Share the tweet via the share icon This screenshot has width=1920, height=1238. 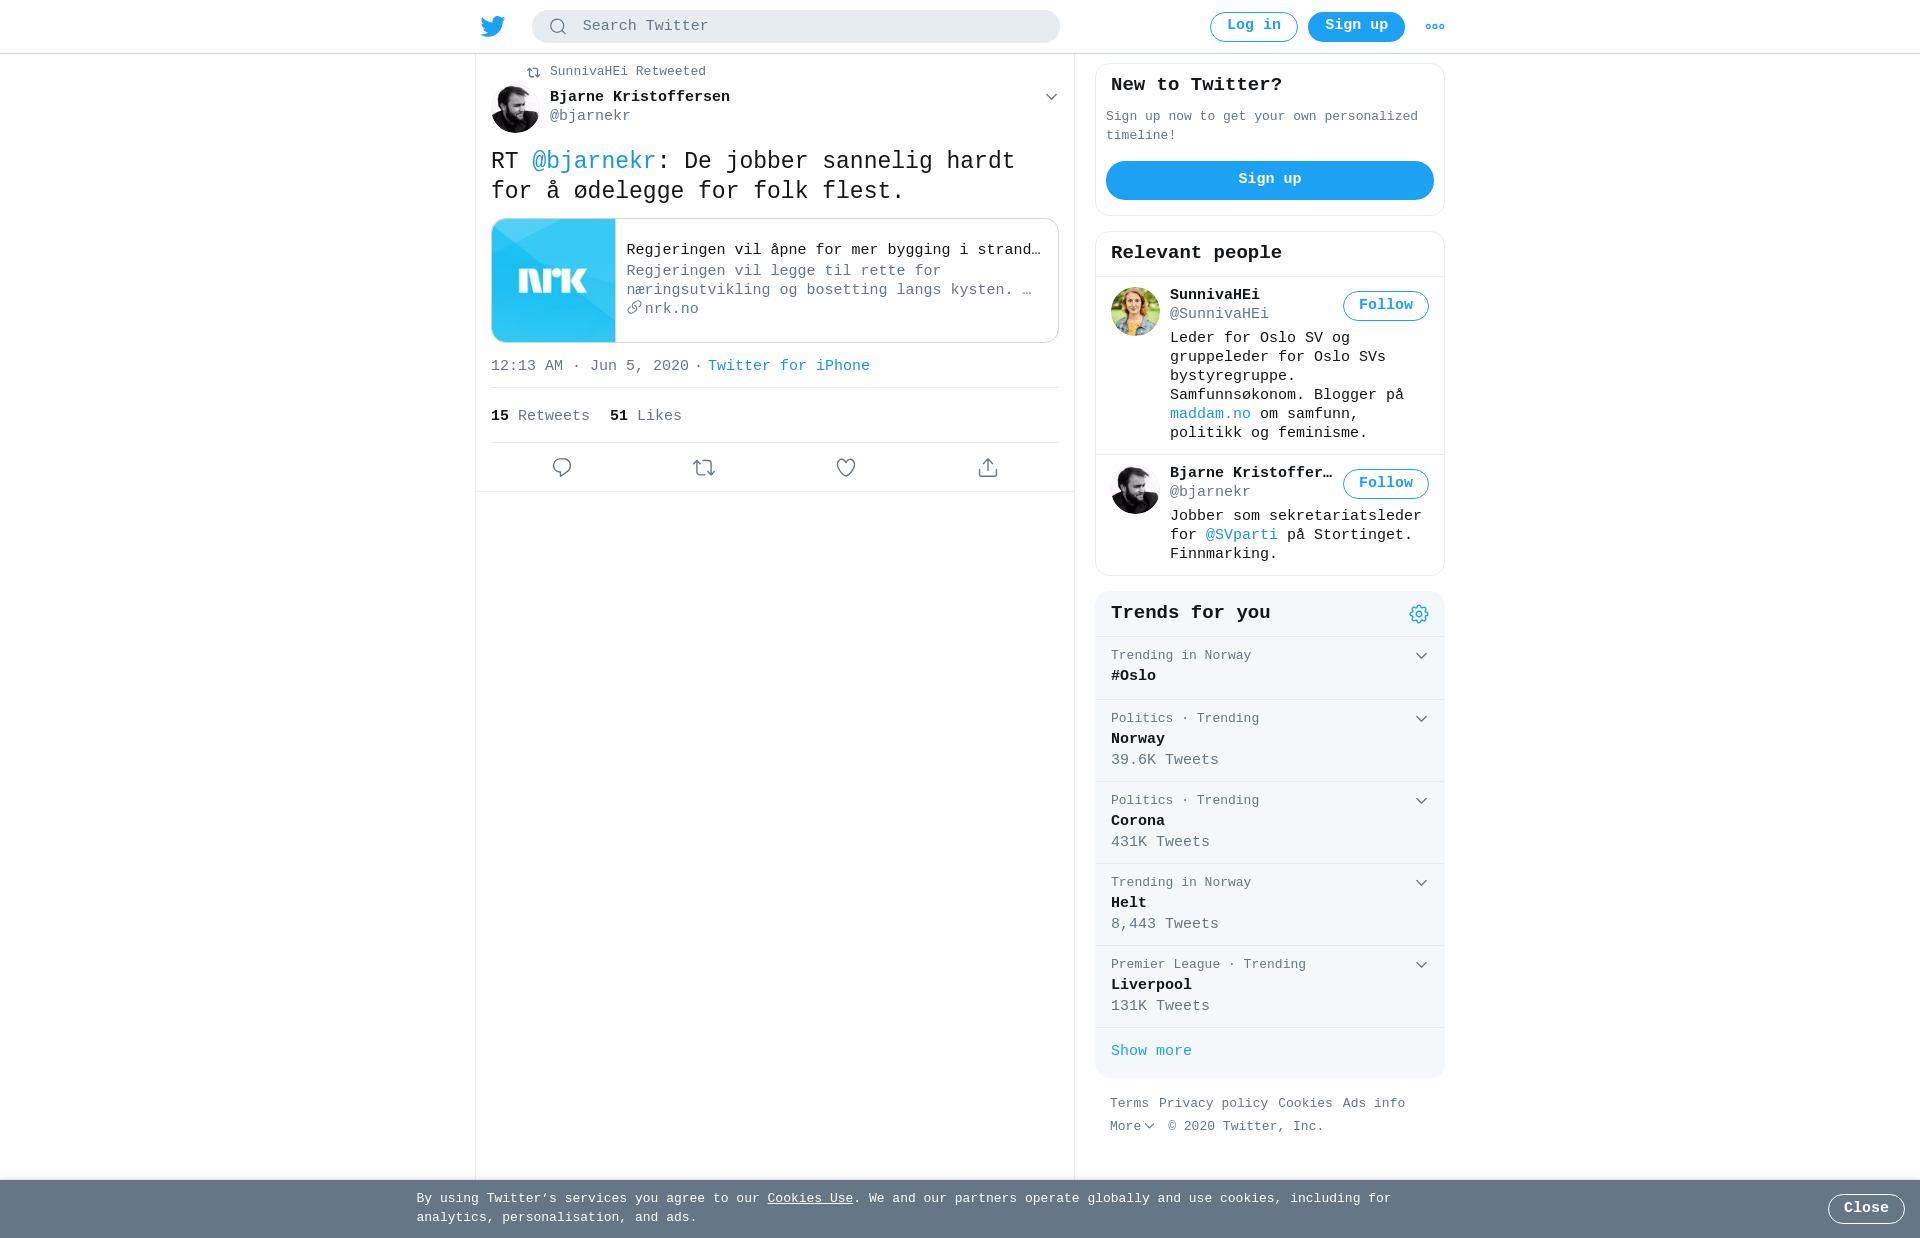tap(988, 467)
